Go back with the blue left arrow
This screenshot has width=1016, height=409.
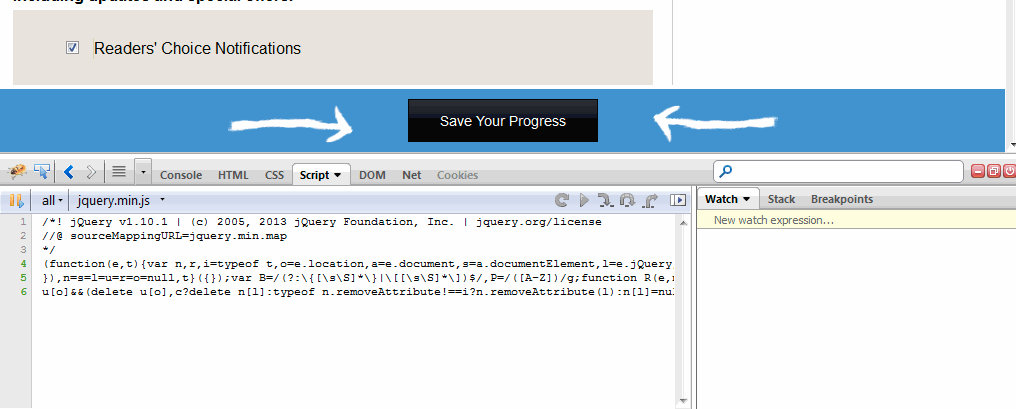pos(69,172)
